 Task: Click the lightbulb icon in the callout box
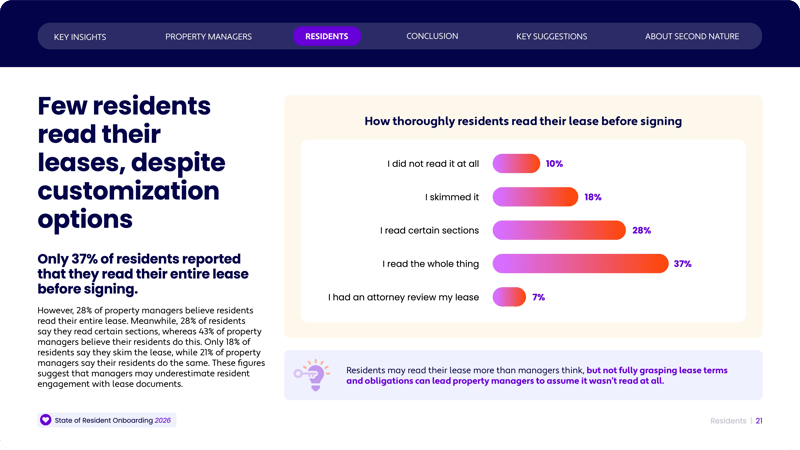pyautogui.click(x=314, y=374)
